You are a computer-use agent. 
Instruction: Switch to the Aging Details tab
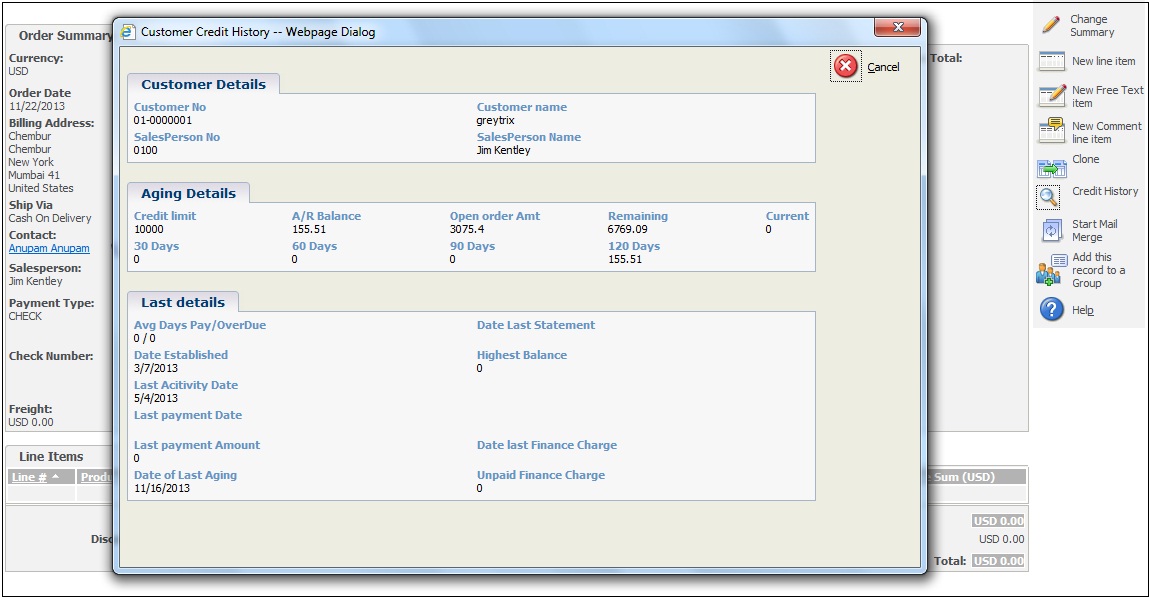coord(188,194)
